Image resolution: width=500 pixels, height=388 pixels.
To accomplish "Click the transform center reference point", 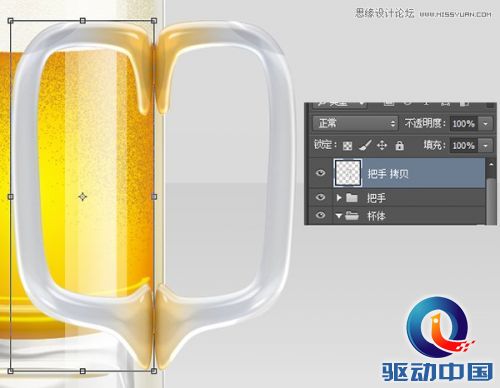I will 83,197.
